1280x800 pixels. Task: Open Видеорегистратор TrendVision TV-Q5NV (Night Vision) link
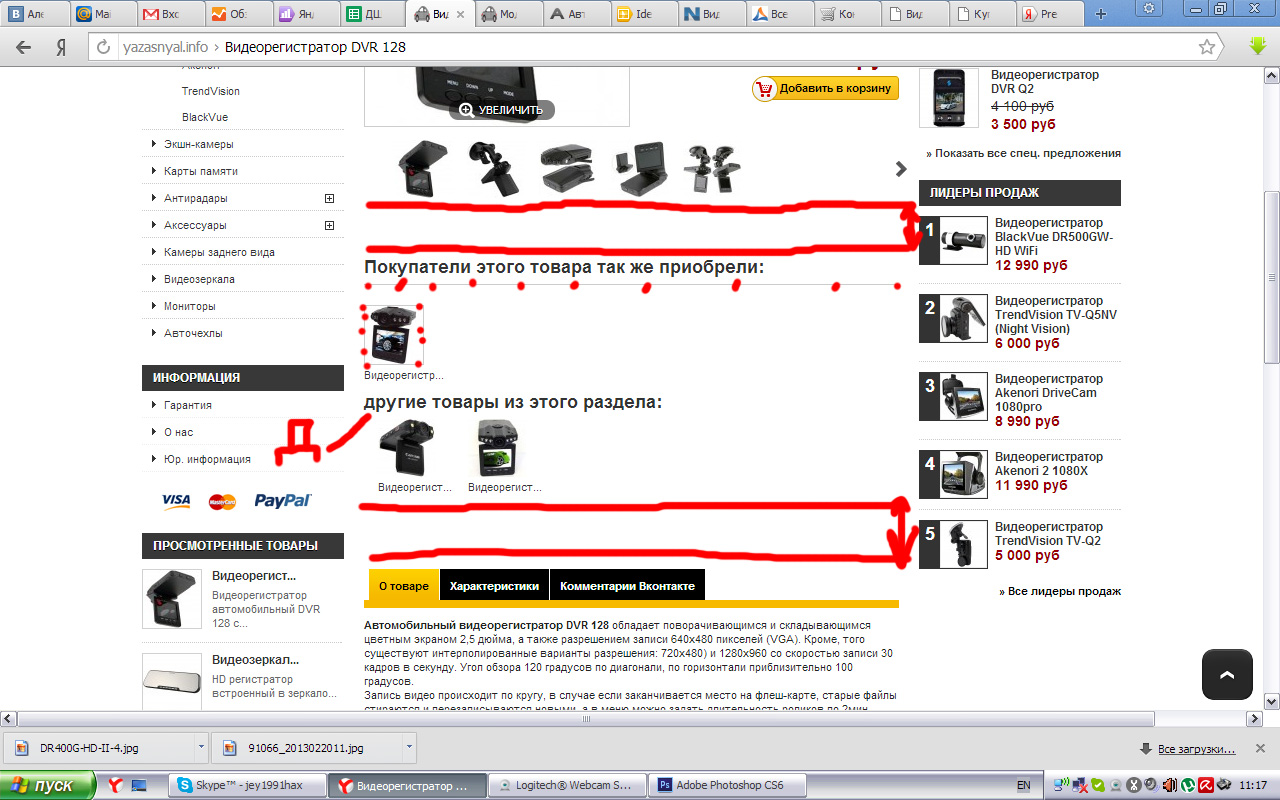(x=1056, y=314)
